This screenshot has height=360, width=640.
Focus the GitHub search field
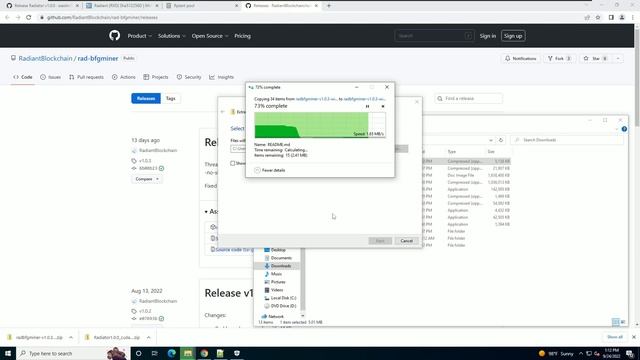click(434, 36)
